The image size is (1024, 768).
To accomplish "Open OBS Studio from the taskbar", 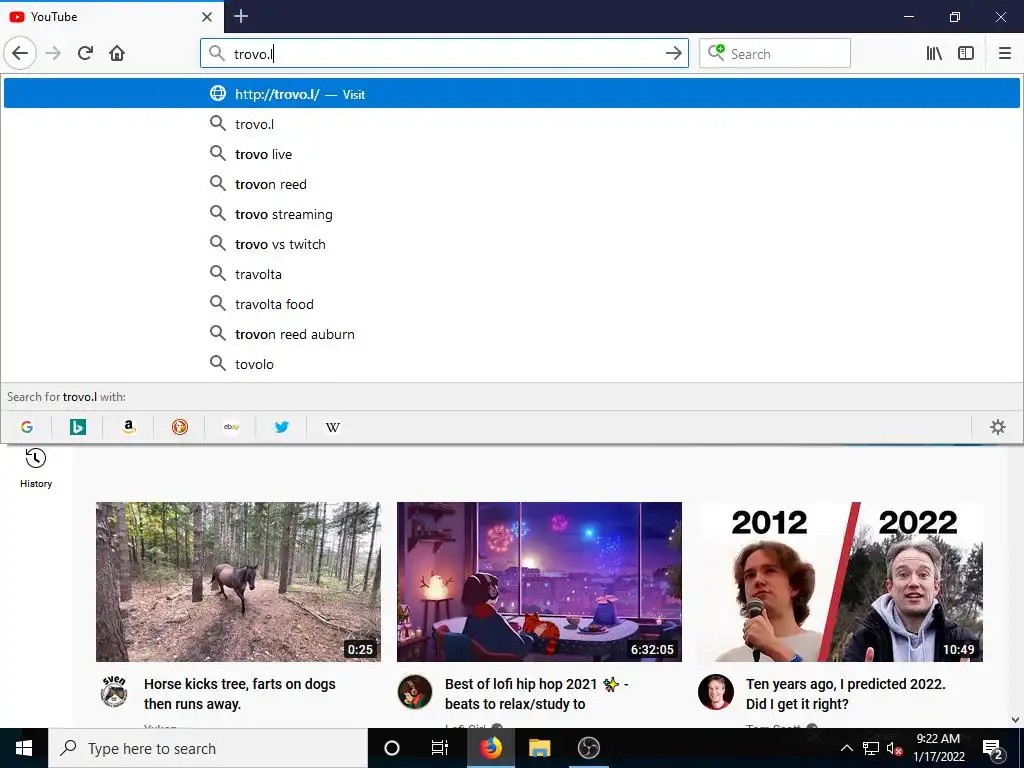I will pos(588,748).
